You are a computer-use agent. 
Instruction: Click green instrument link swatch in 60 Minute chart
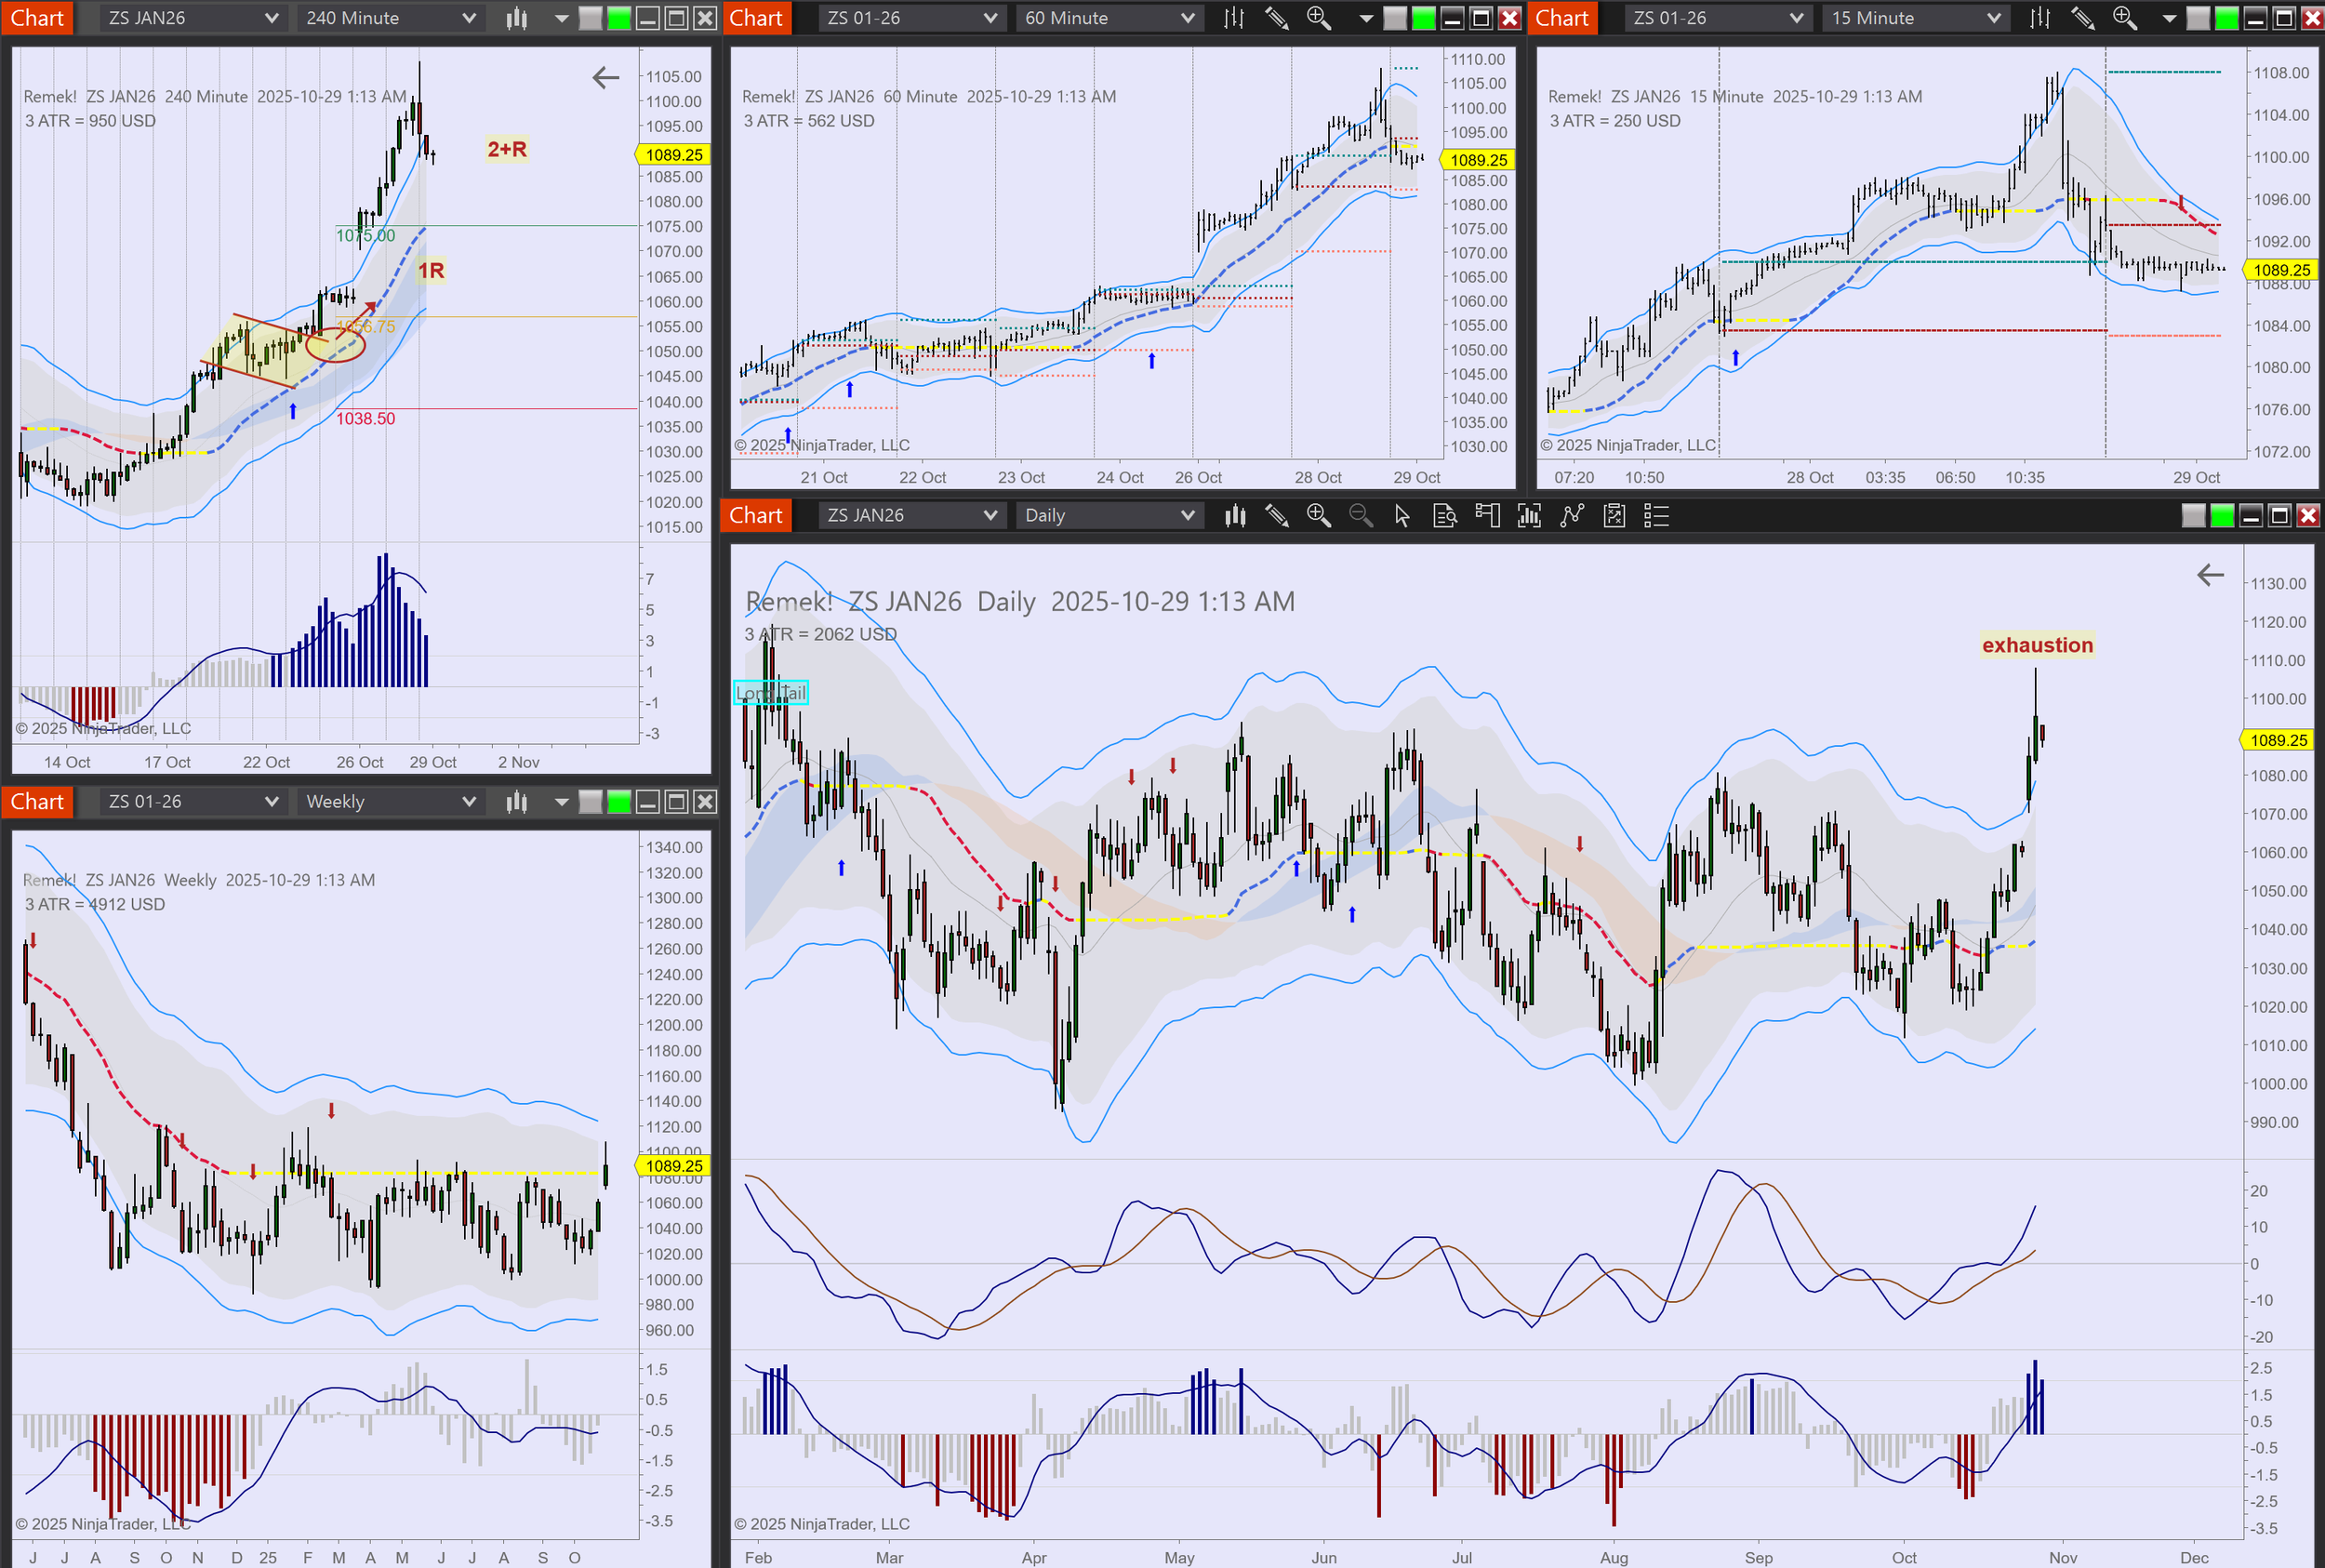point(1423,18)
